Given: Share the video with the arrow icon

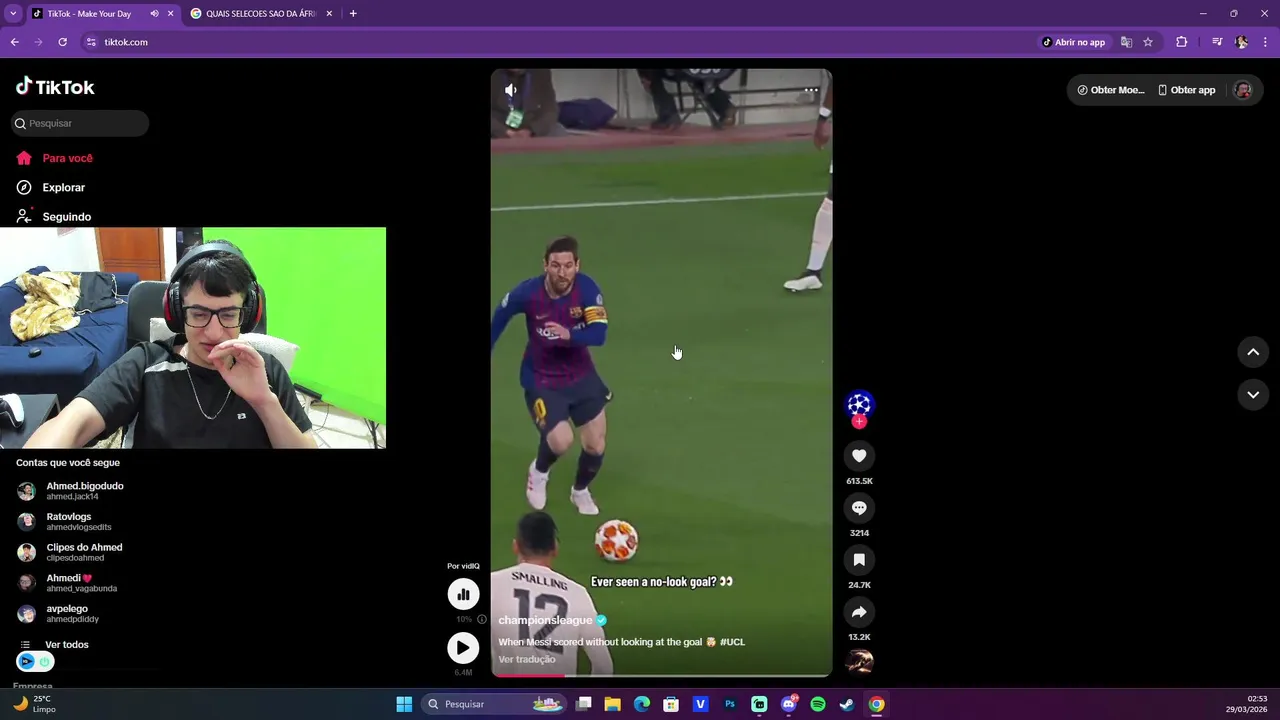Looking at the screenshot, I should click(859, 612).
